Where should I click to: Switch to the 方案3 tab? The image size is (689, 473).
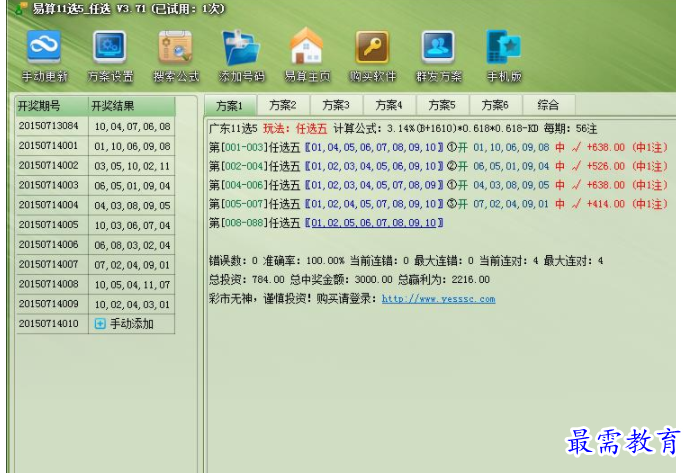pyautogui.click(x=336, y=105)
